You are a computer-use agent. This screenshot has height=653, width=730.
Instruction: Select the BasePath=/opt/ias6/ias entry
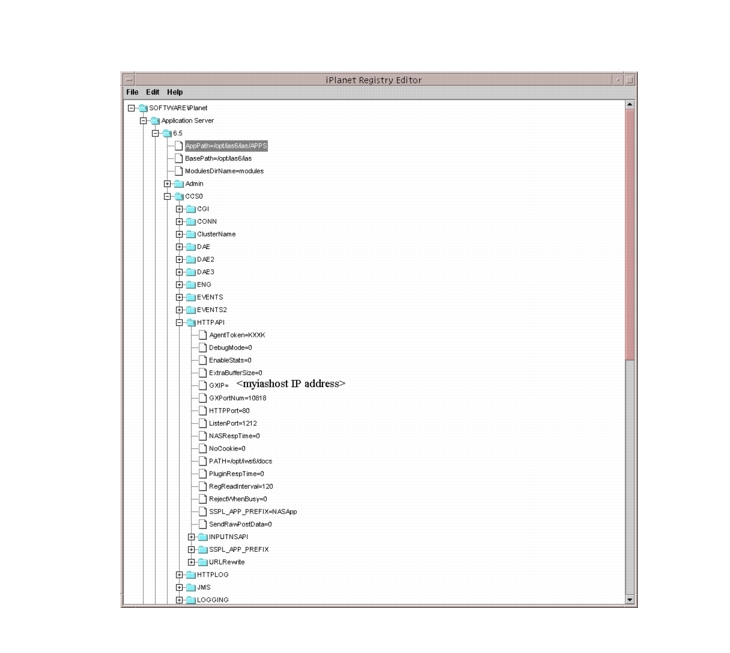(218, 159)
